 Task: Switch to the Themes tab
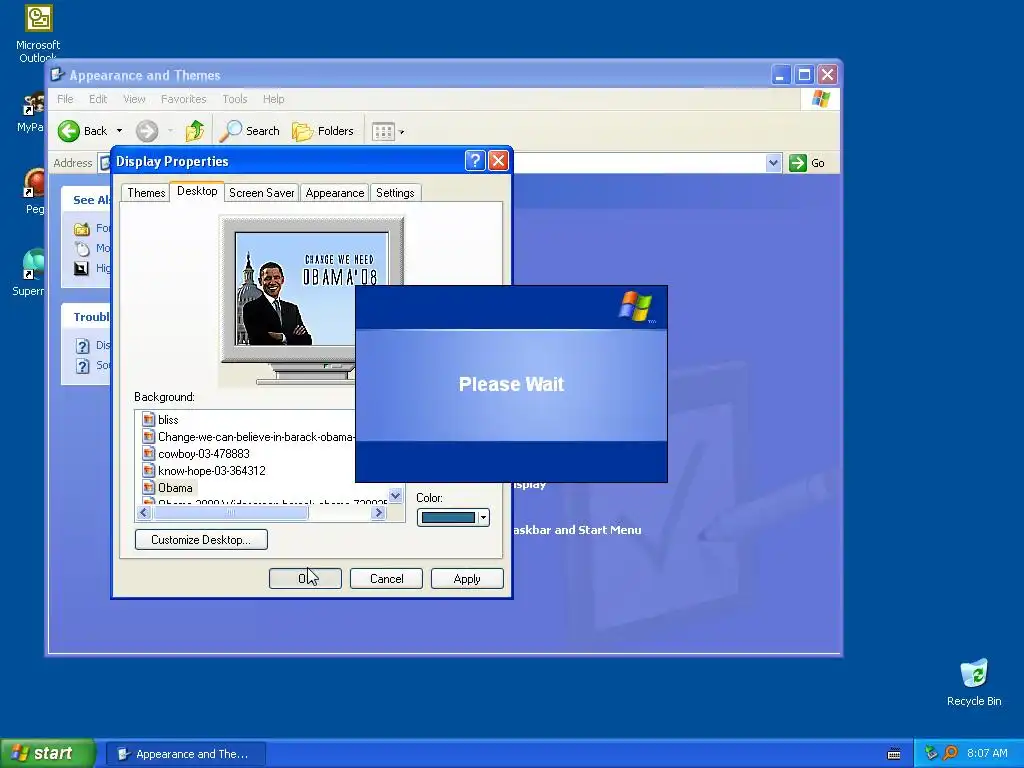point(146,193)
